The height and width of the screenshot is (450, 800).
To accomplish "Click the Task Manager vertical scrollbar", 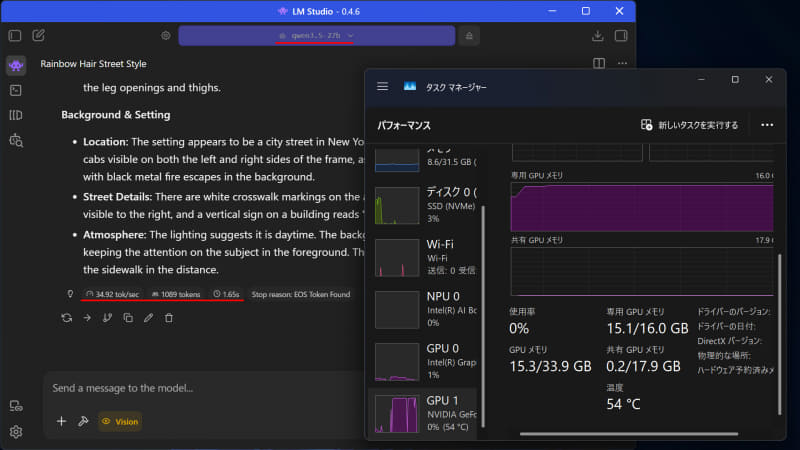I will tap(780, 334).
